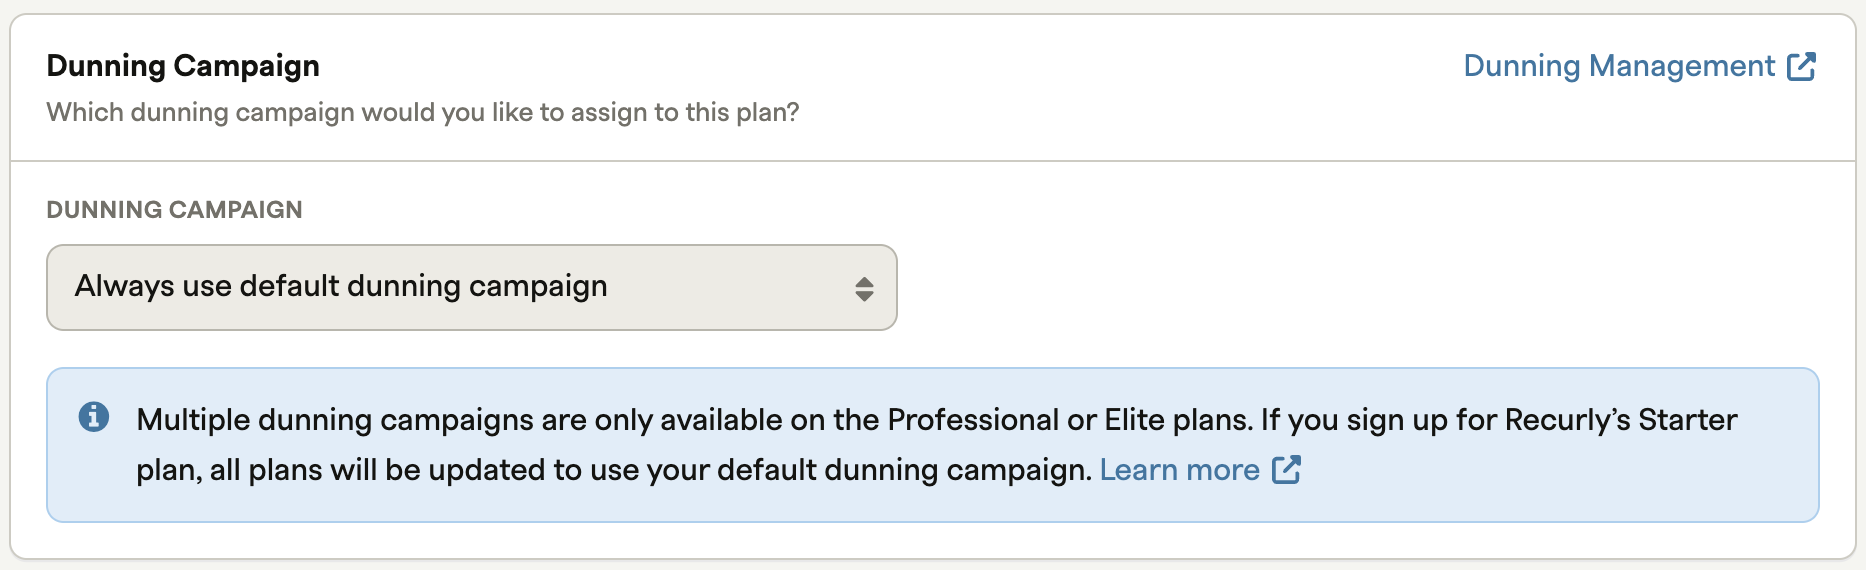Screen dimensions: 1866x570
Task: Open the dunning campaign select box
Action: (x=472, y=287)
